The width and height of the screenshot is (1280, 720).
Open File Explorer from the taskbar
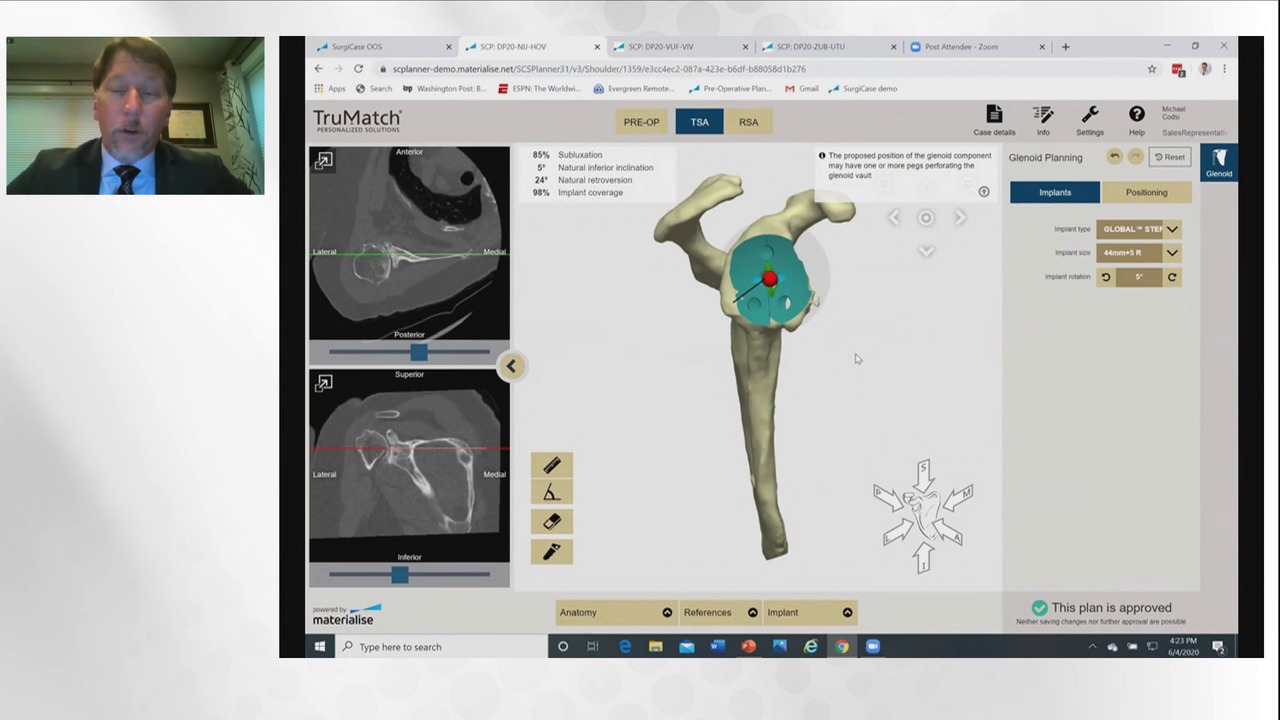(655, 647)
